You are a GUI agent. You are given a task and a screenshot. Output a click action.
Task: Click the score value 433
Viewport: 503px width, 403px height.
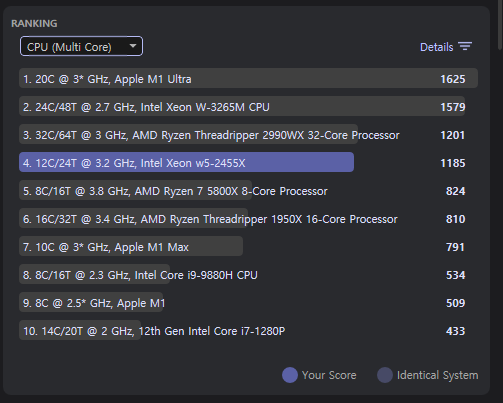pos(455,331)
